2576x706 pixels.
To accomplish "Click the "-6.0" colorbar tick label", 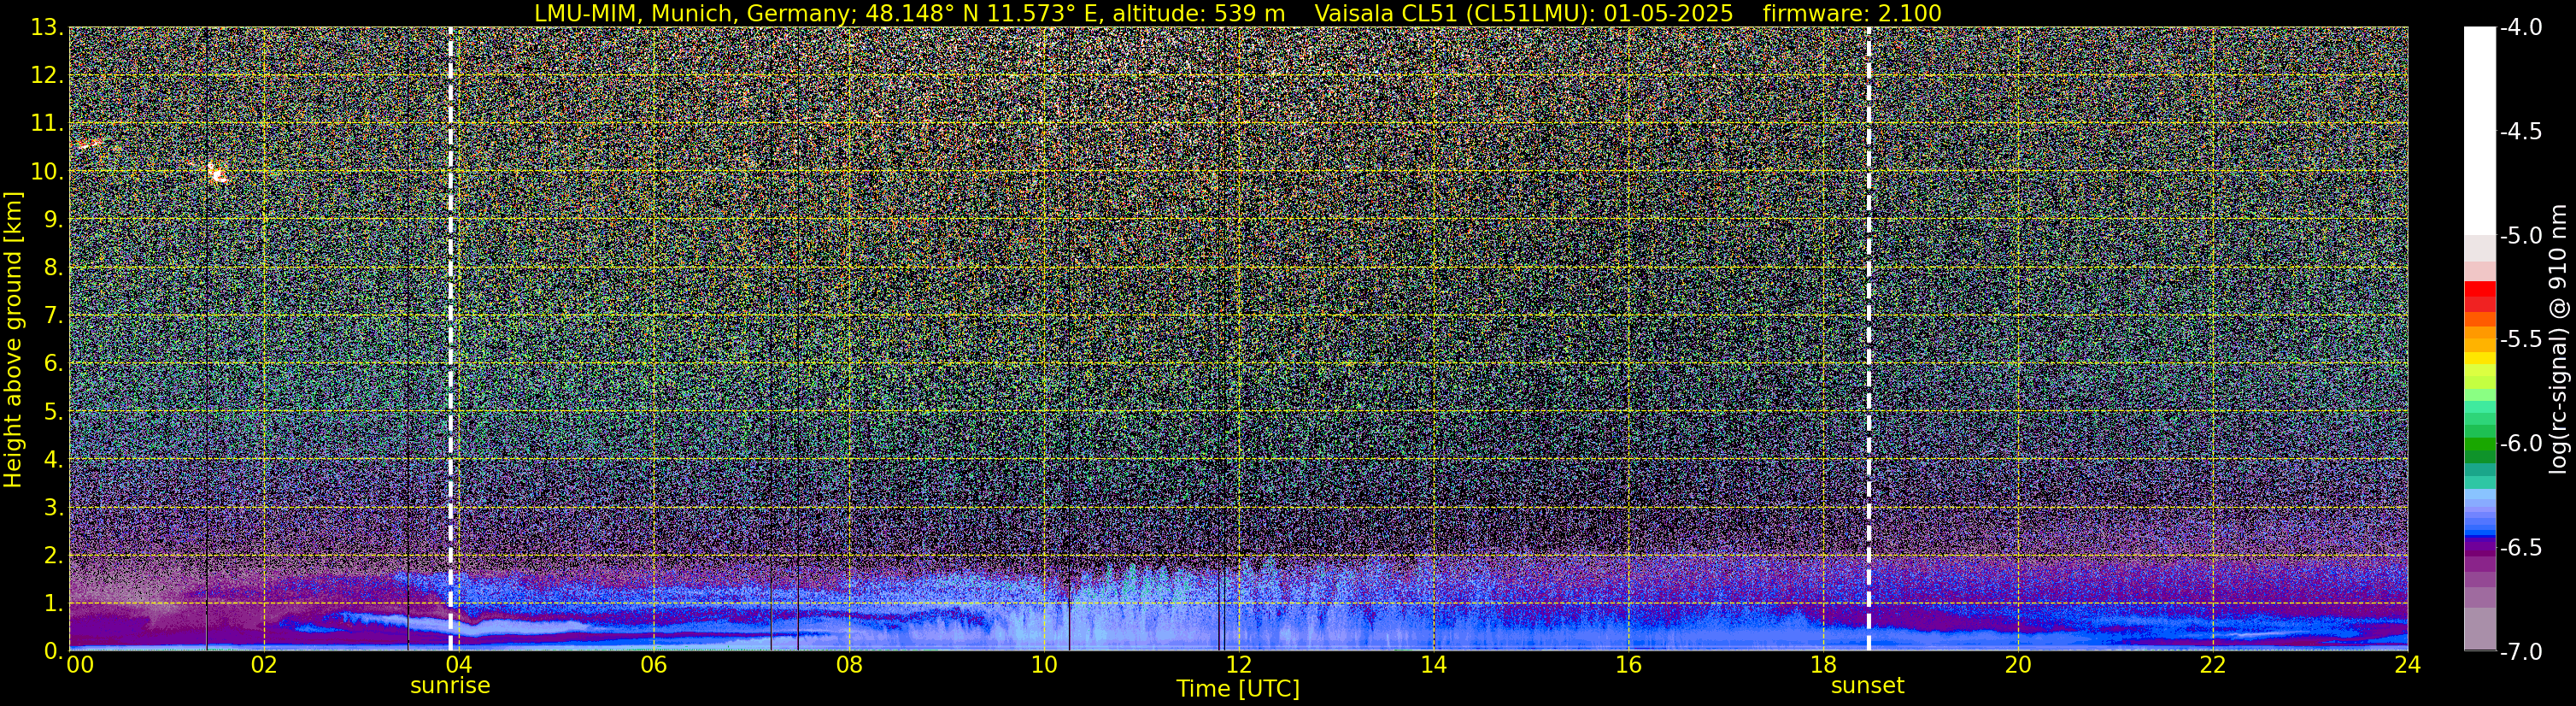I will click(x=2521, y=444).
